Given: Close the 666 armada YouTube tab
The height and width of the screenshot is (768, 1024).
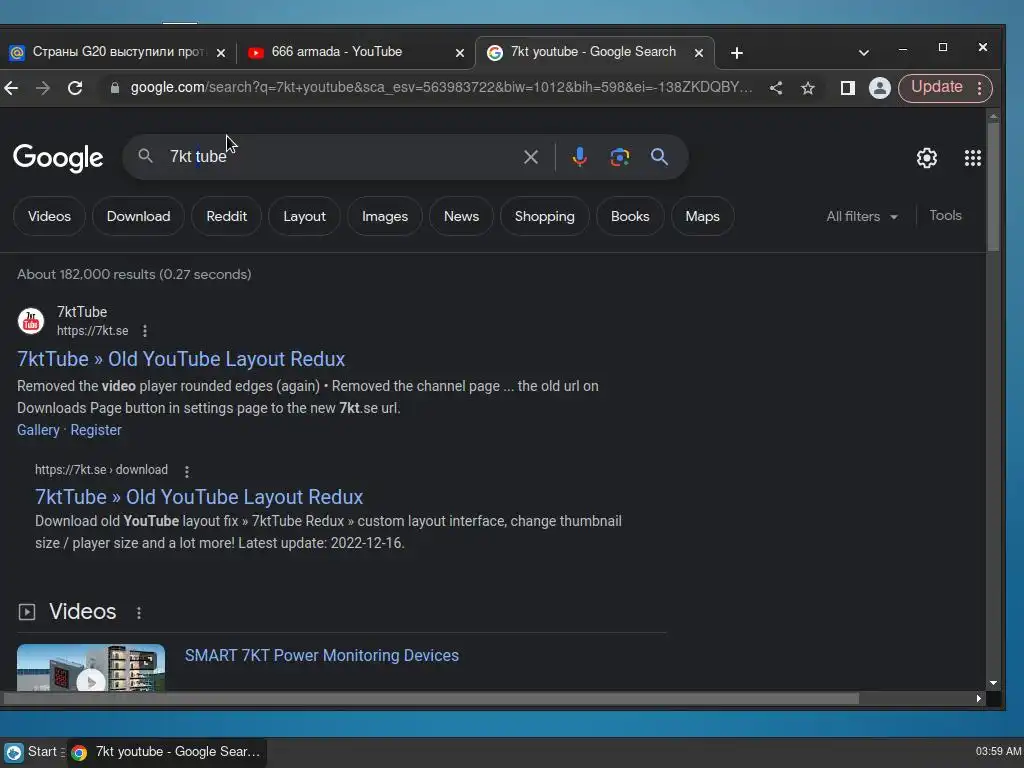Looking at the screenshot, I should click(x=460, y=53).
